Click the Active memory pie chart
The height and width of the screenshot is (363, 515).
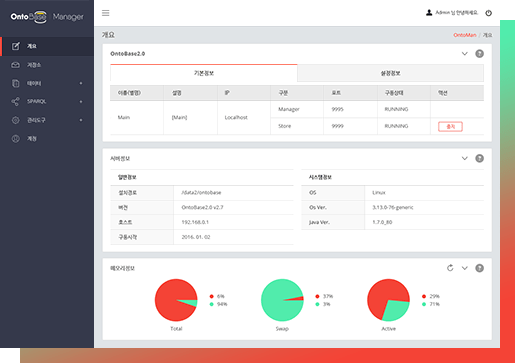tap(388, 300)
